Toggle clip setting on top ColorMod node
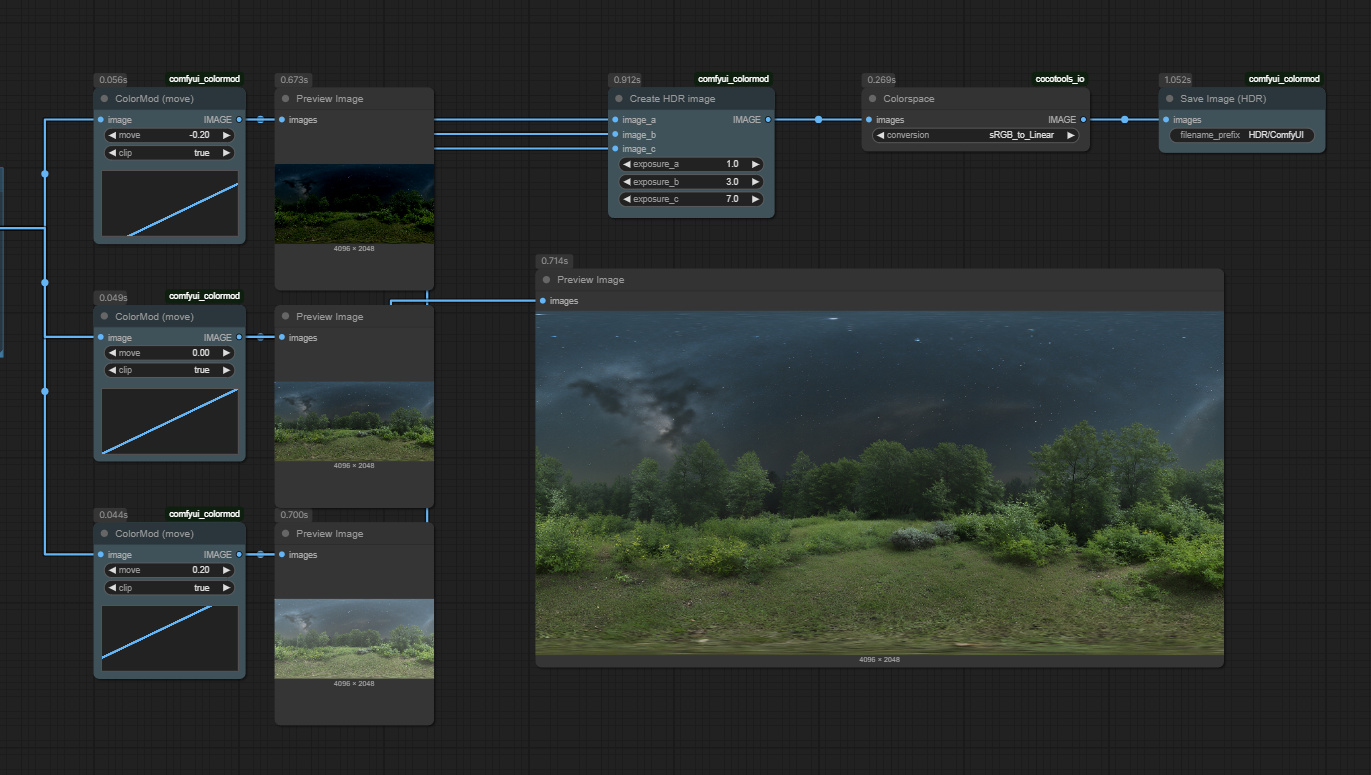The width and height of the screenshot is (1371, 775). (x=168, y=152)
